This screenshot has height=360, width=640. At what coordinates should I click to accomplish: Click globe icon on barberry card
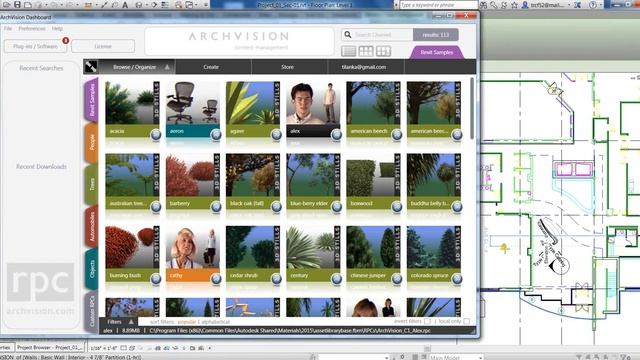(x=216, y=207)
